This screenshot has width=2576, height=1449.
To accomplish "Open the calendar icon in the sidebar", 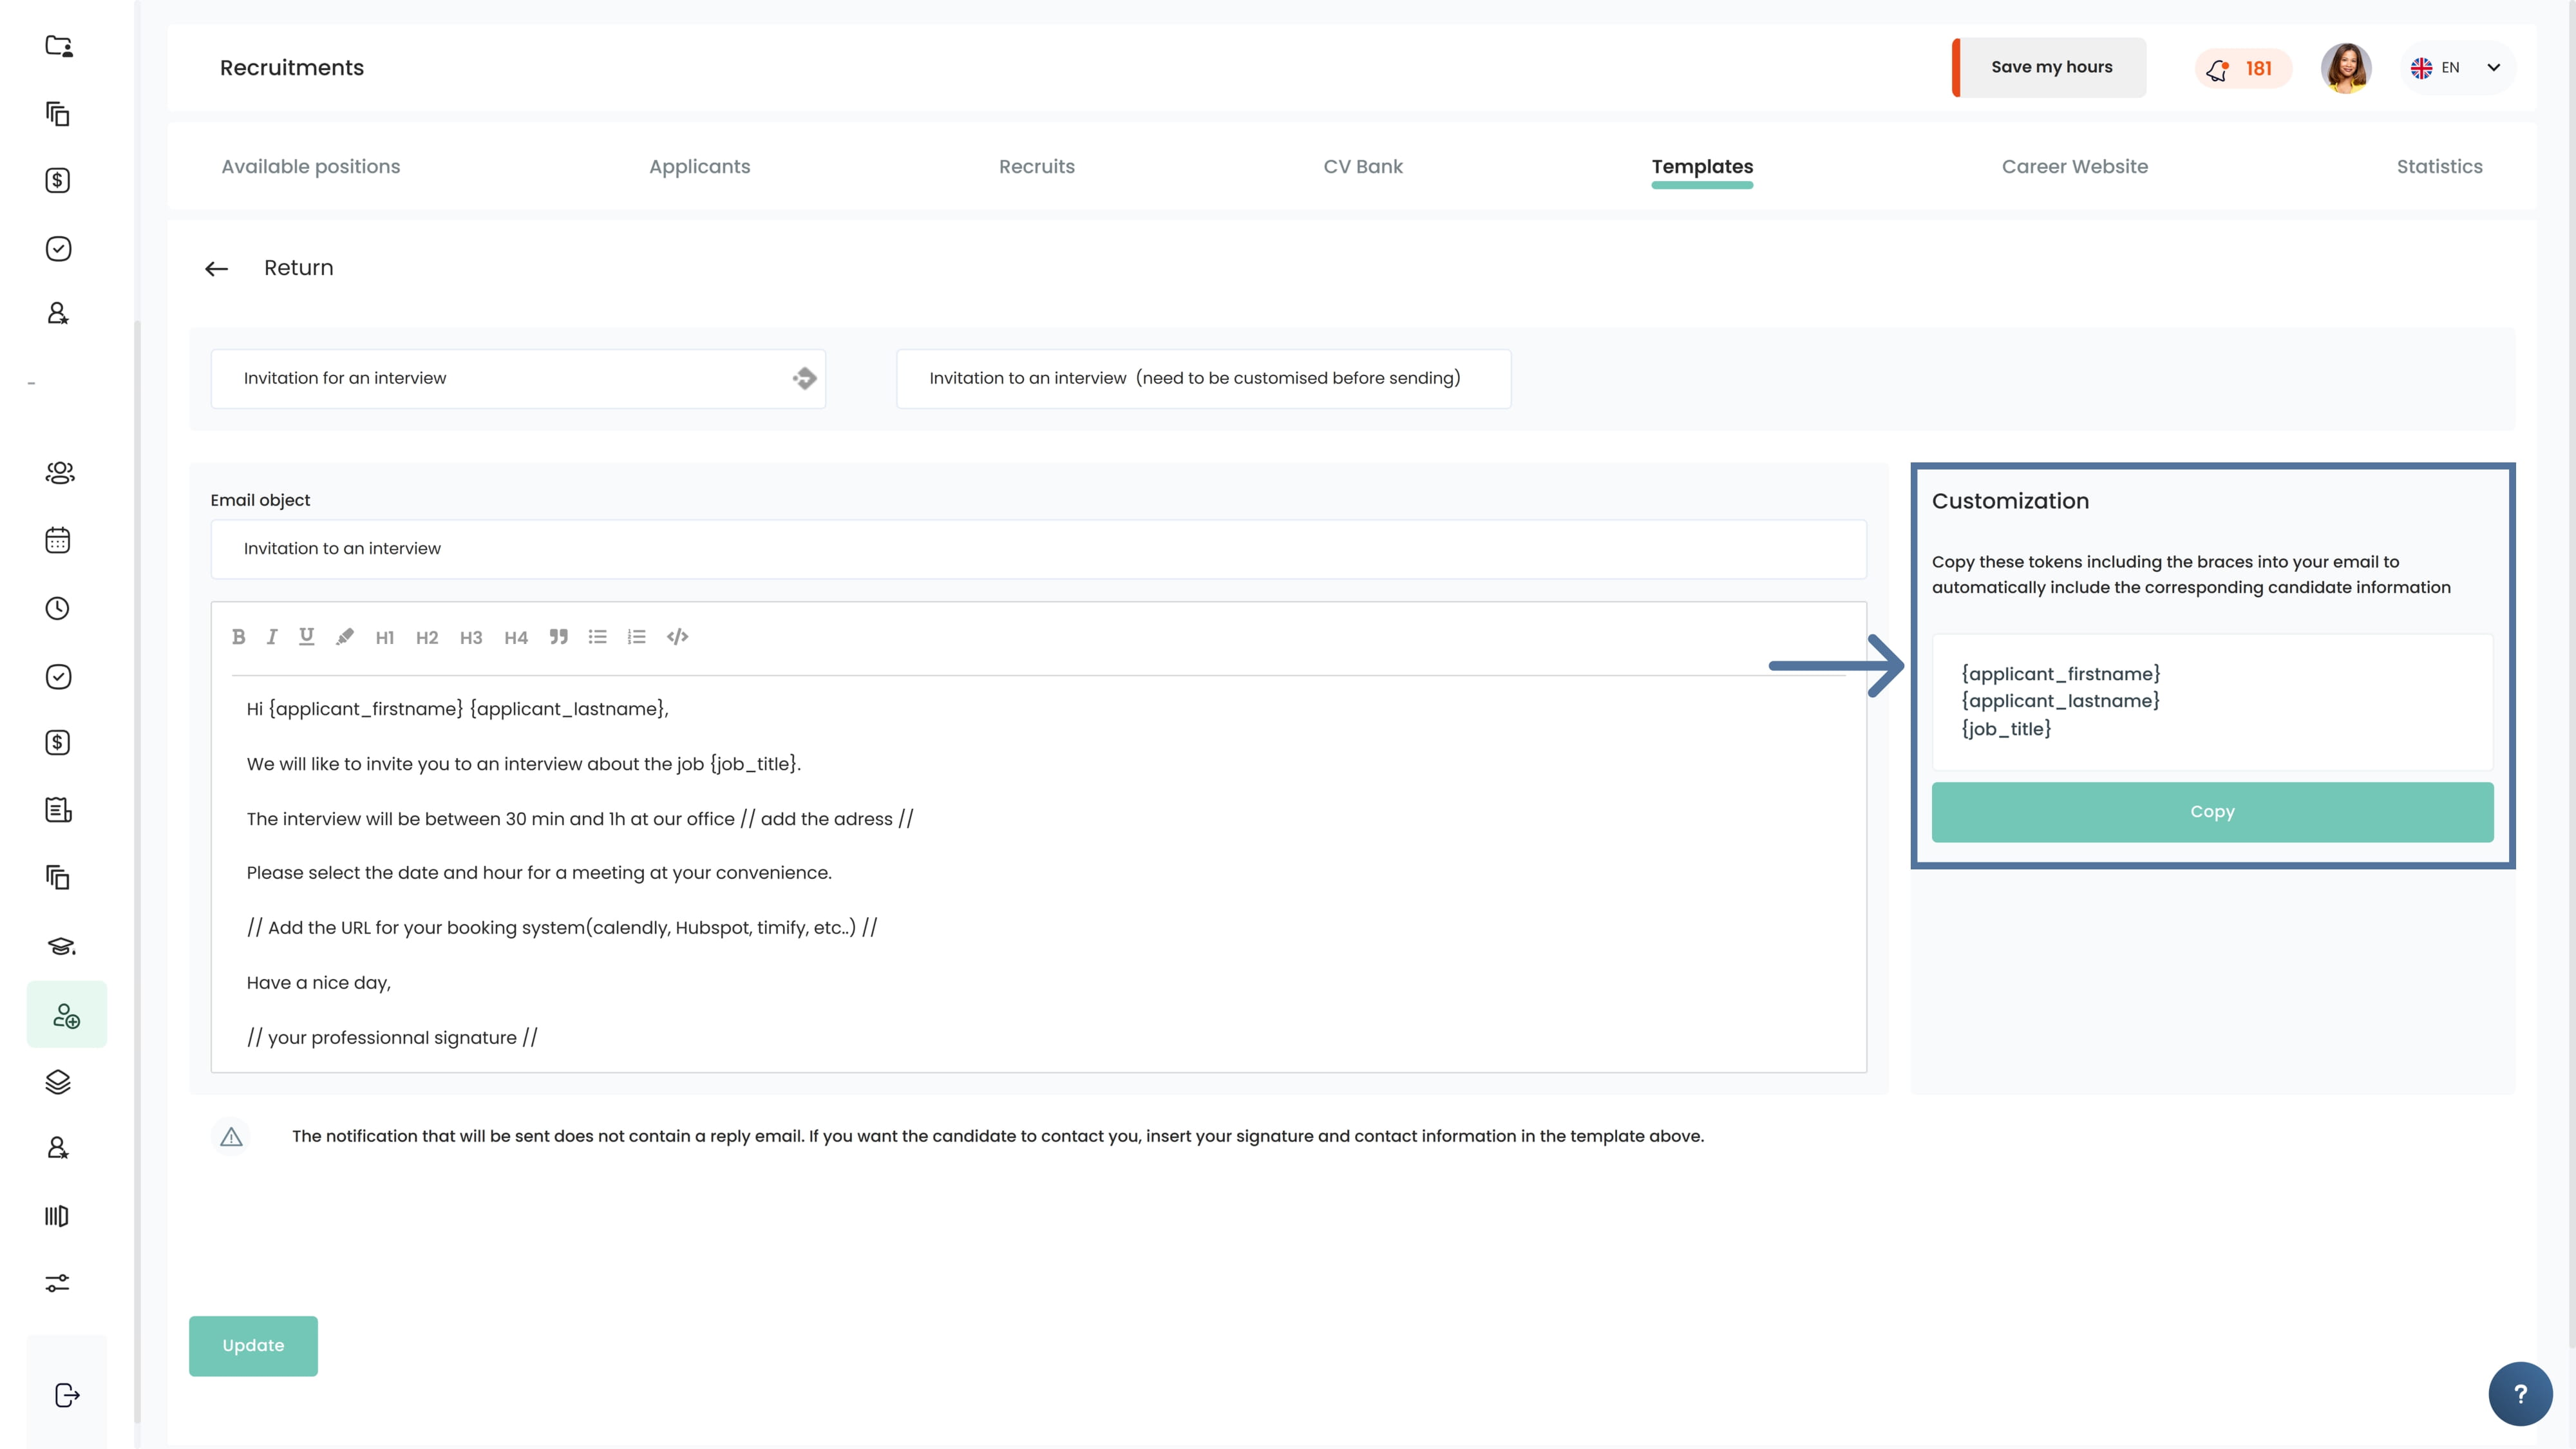I will (58, 541).
